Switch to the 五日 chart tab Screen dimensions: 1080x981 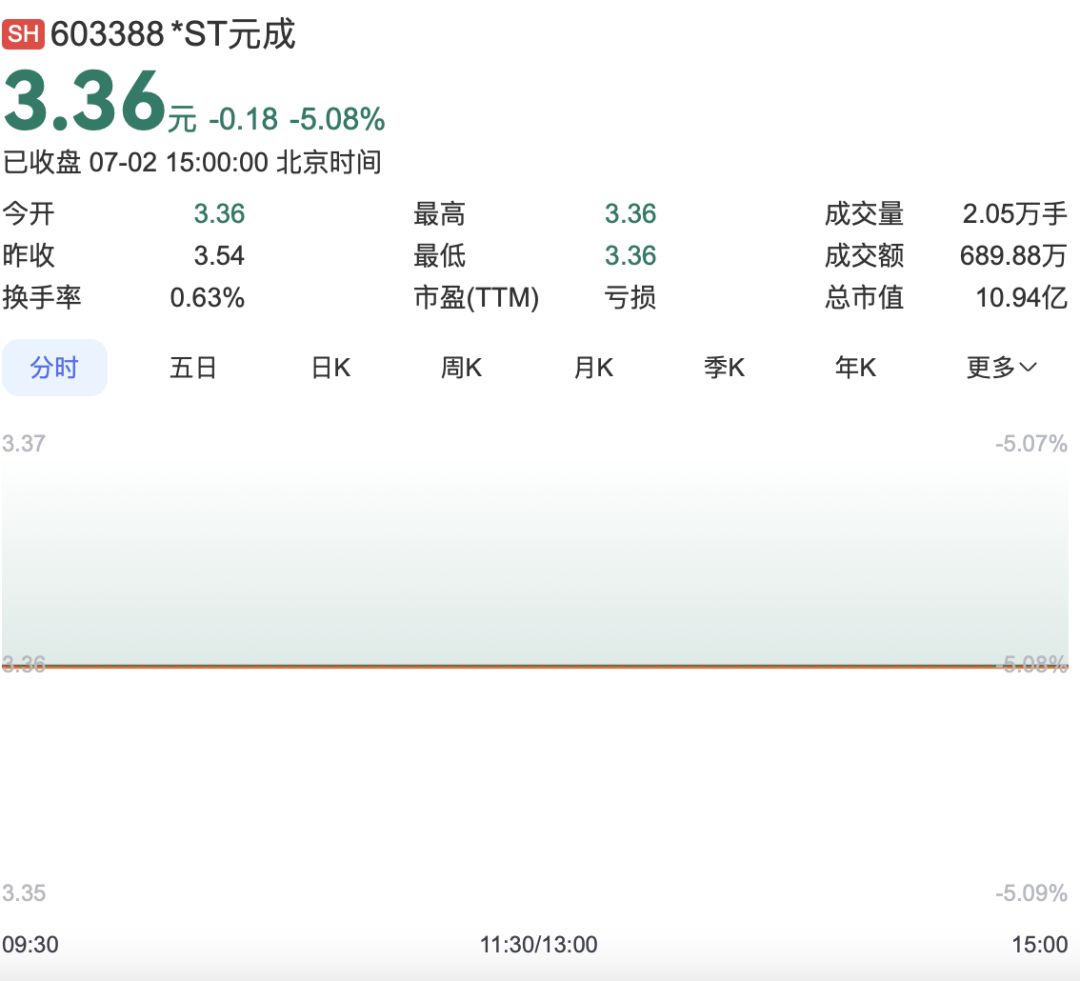pos(193,368)
